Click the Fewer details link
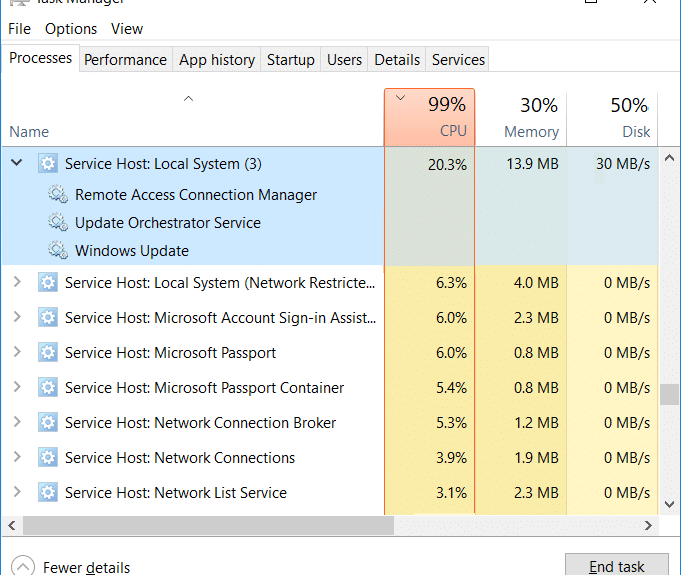 tap(86, 567)
